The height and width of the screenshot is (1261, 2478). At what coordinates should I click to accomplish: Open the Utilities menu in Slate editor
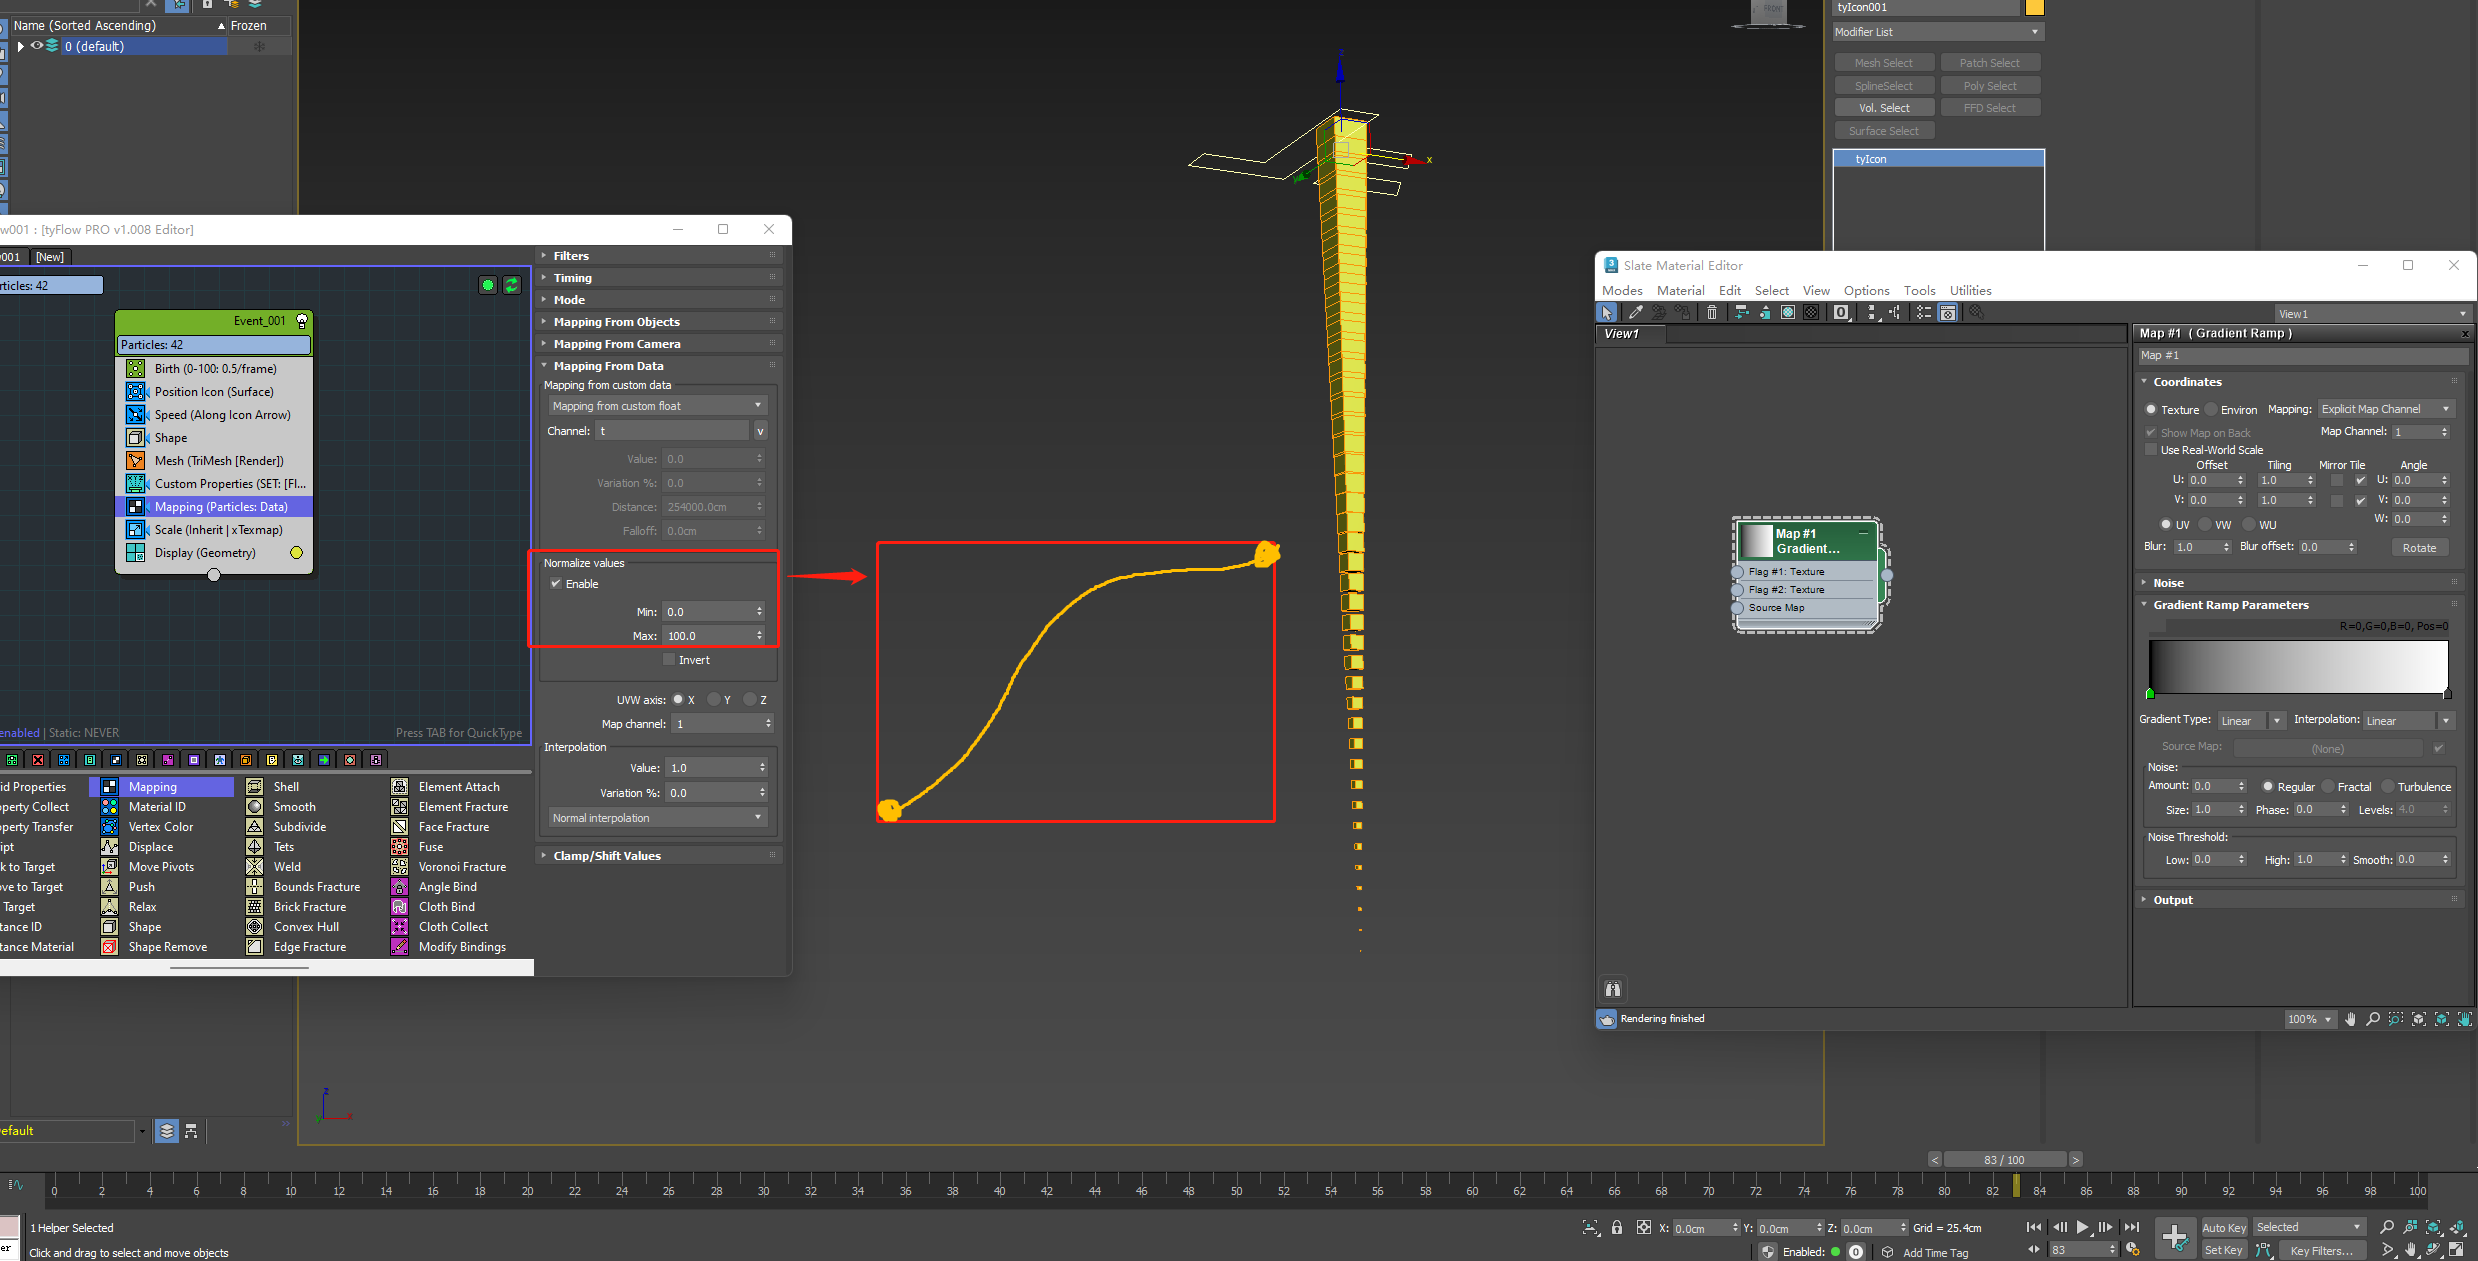[1970, 291]
